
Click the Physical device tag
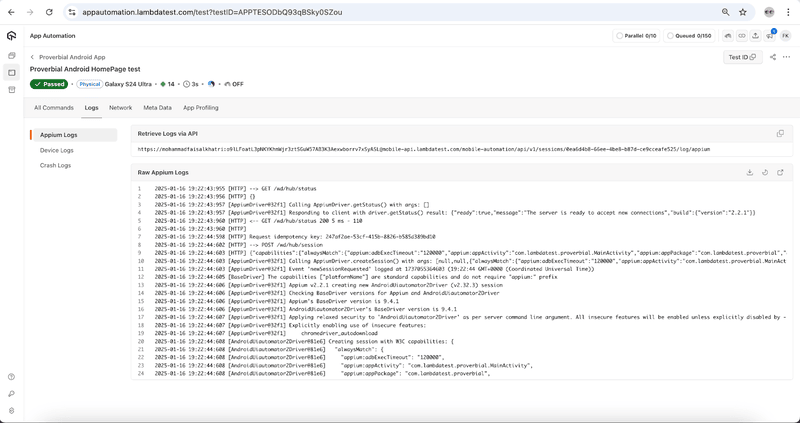tap(90, 84)
